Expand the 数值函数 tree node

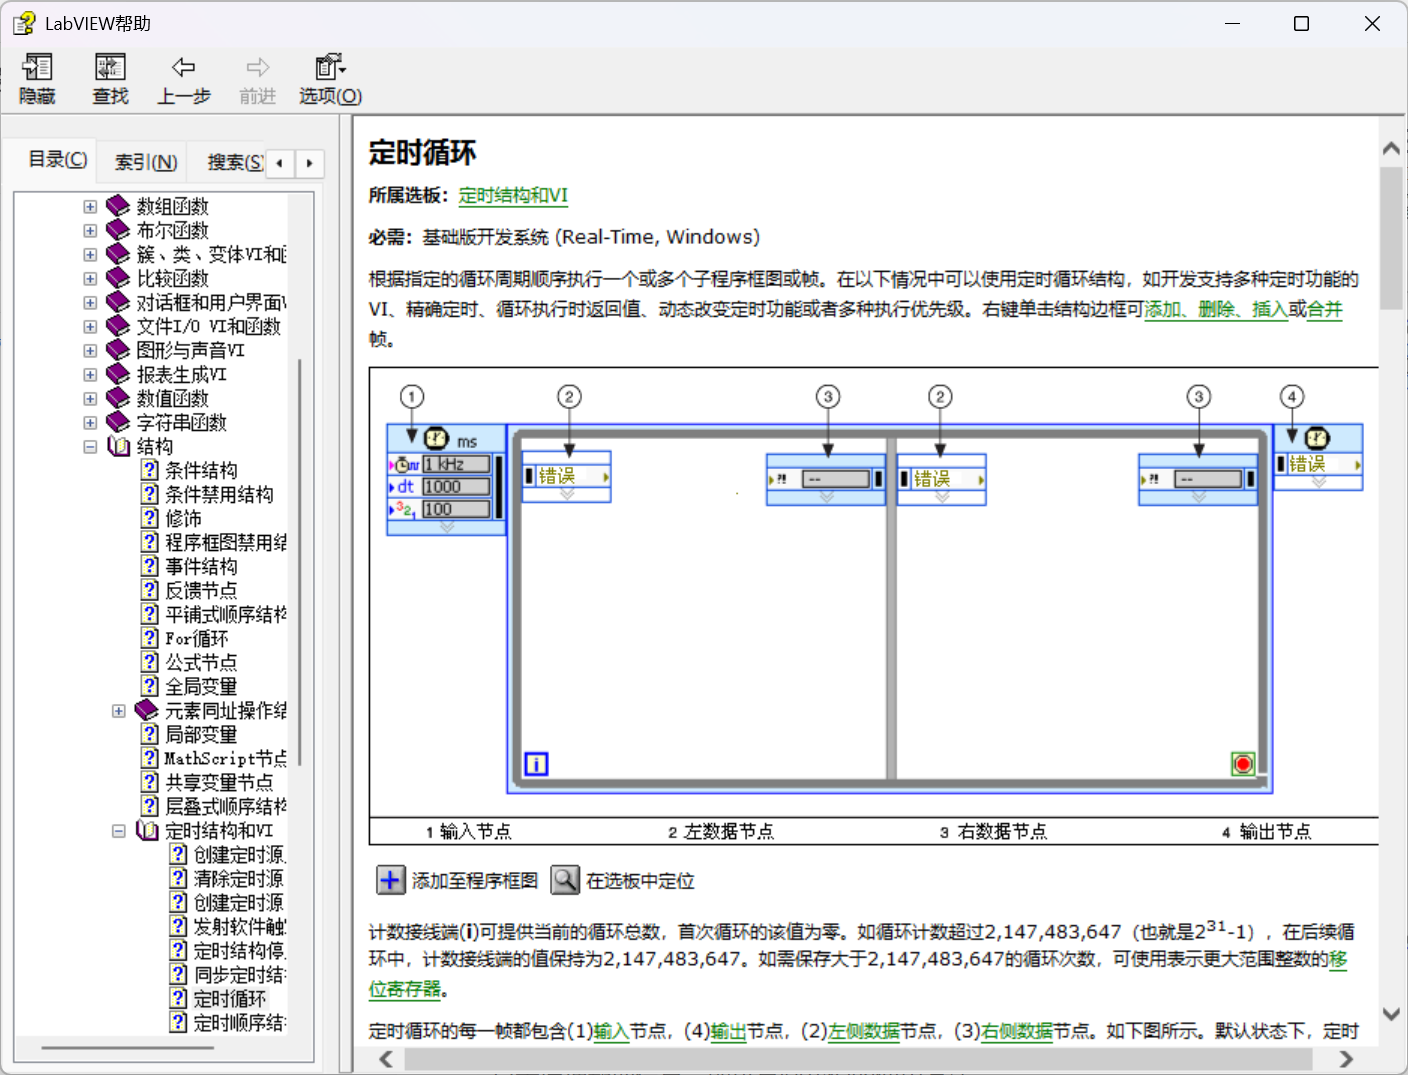[90, 399]
